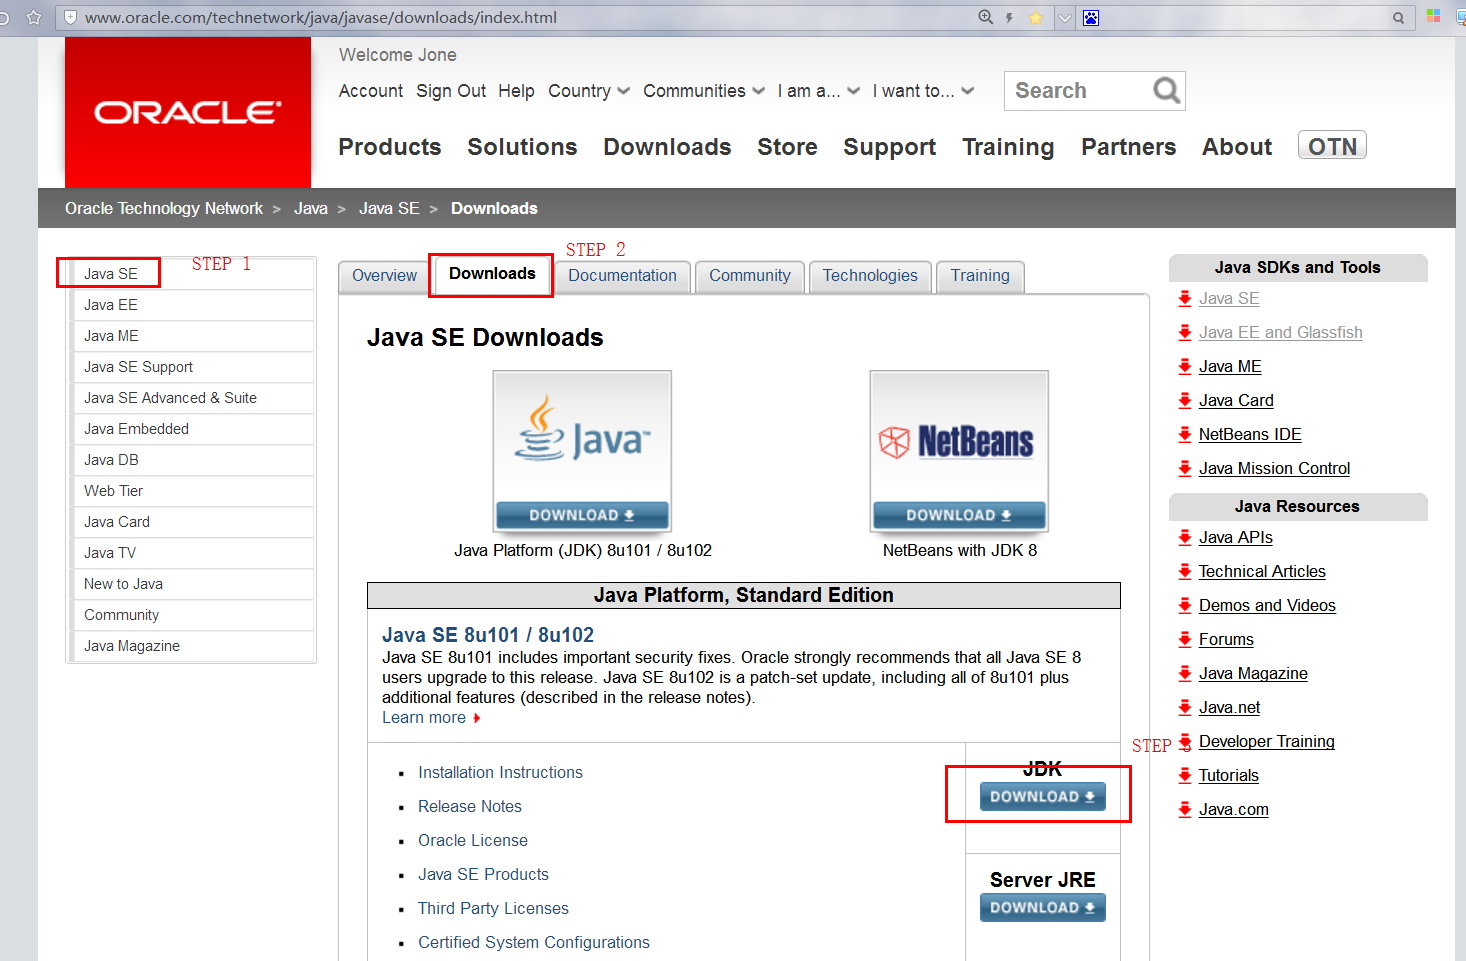Open the About menu
Image resolution: width=1466 pixels, height=961 pixels.
click(x=1237, y=147)
